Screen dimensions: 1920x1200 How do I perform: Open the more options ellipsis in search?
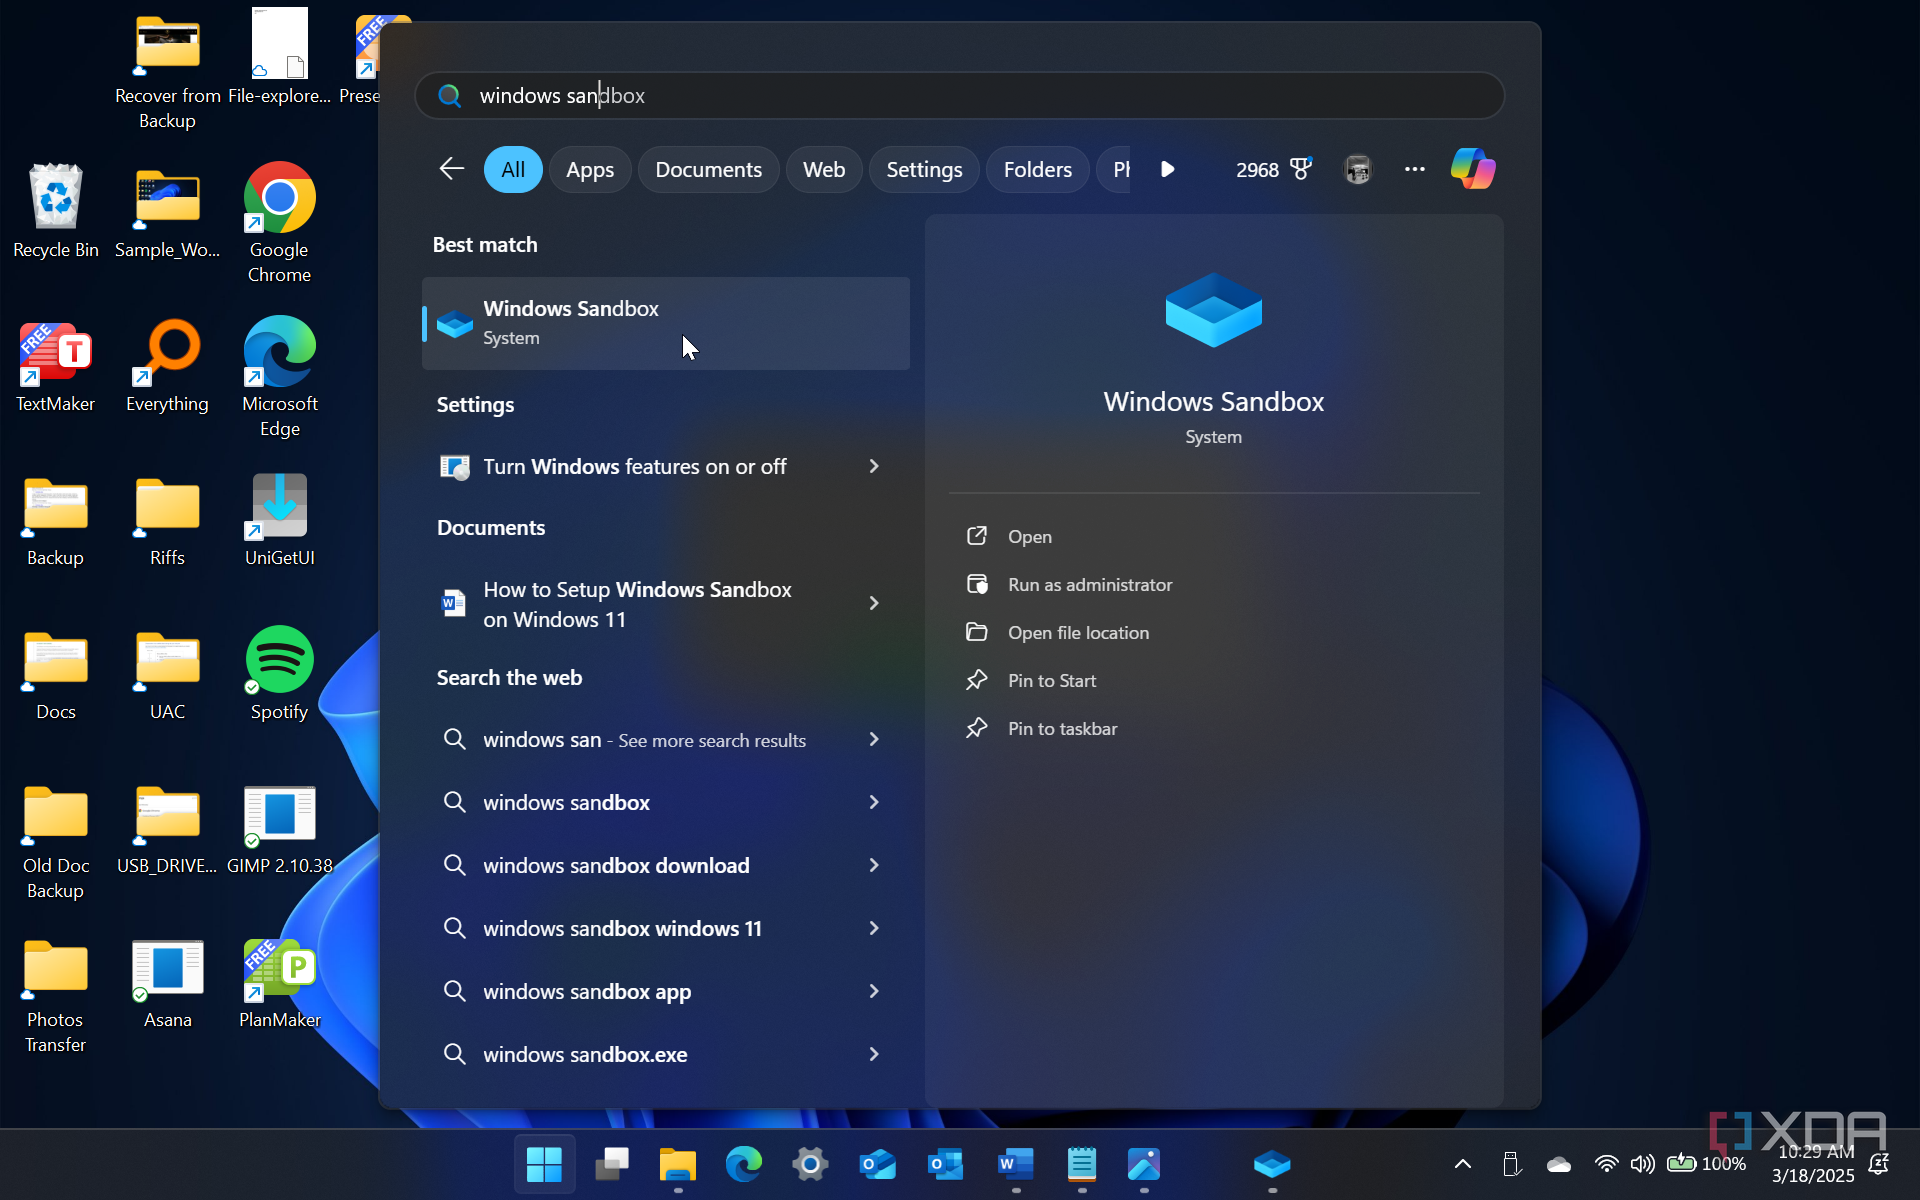(x=1414, y=169)
